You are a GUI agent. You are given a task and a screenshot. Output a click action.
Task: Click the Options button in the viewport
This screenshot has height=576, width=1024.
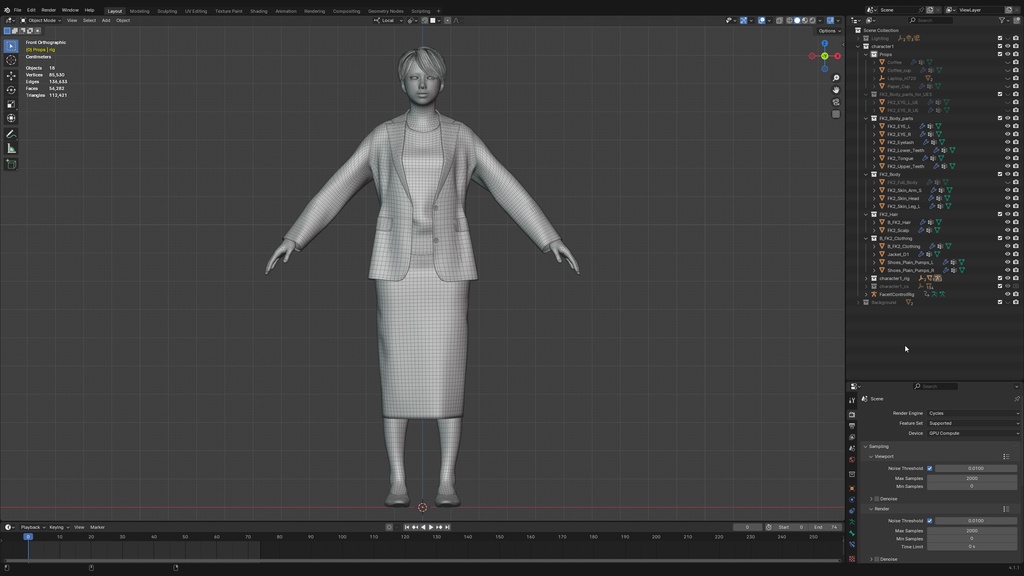(831, 30)
